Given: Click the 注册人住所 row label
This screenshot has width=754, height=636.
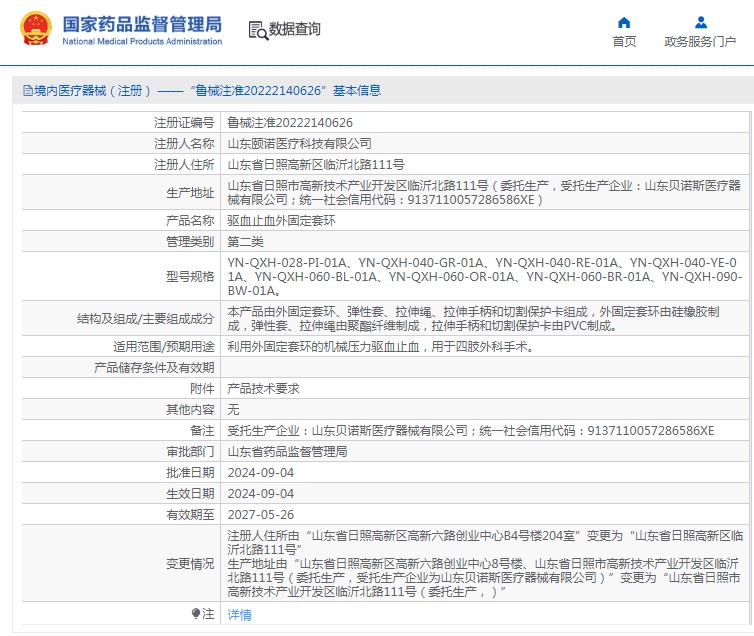Looking at the screenshot, I should (184, 165).
